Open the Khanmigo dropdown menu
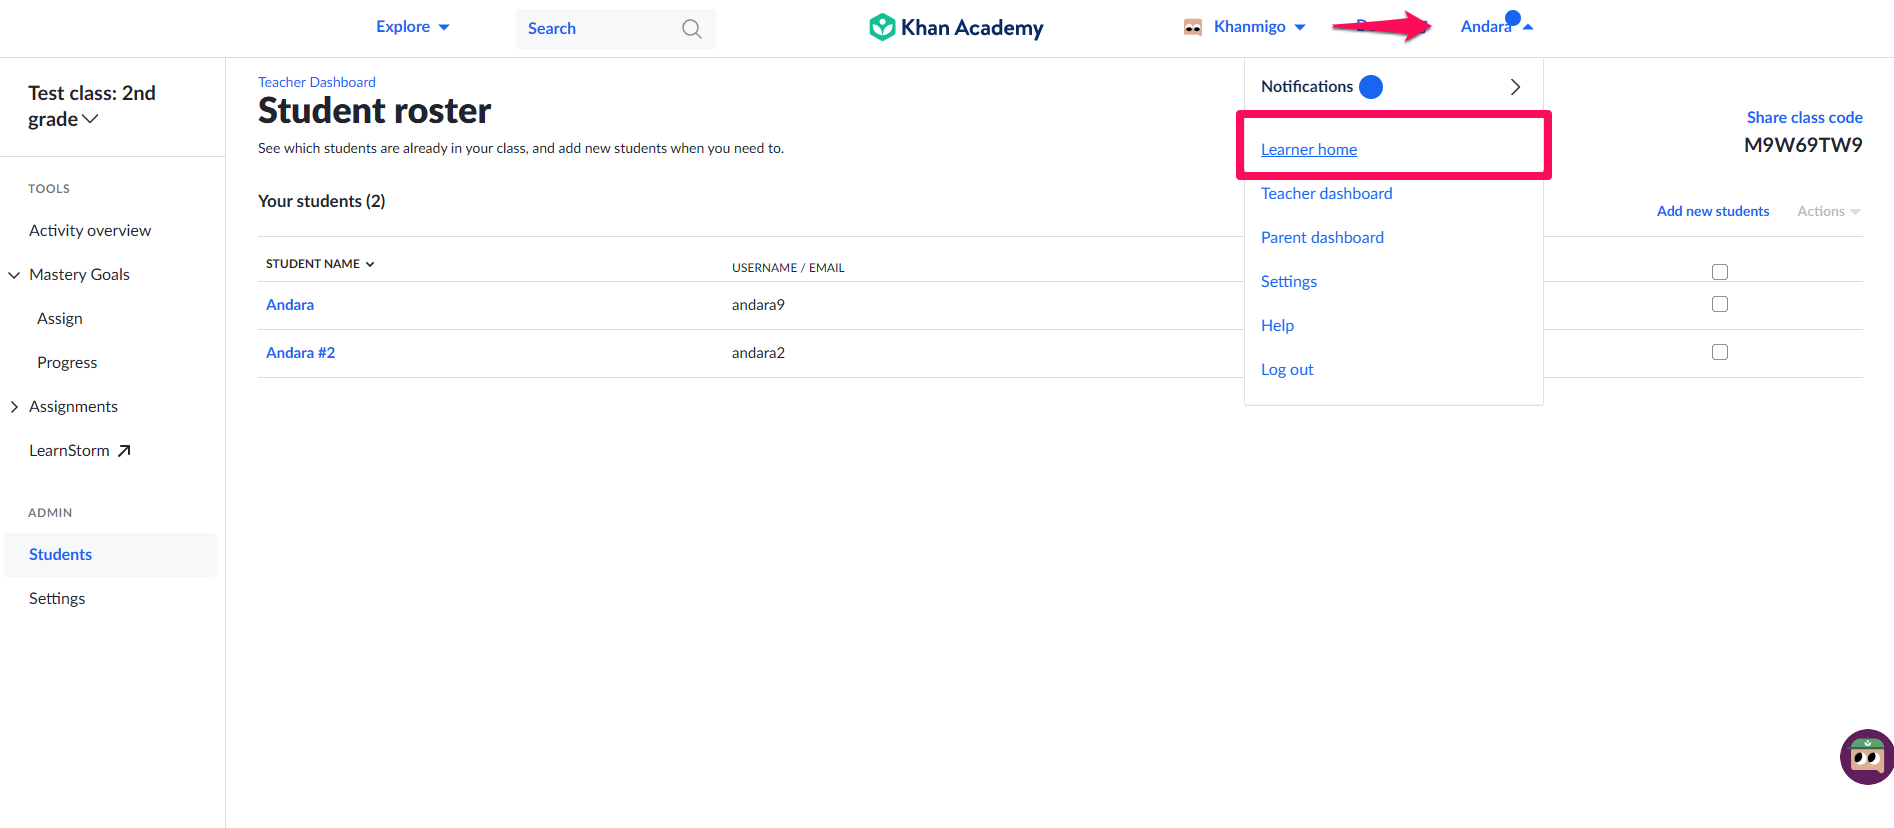Viewport: 1894px width, 828px height. (x=1260, y=27)
